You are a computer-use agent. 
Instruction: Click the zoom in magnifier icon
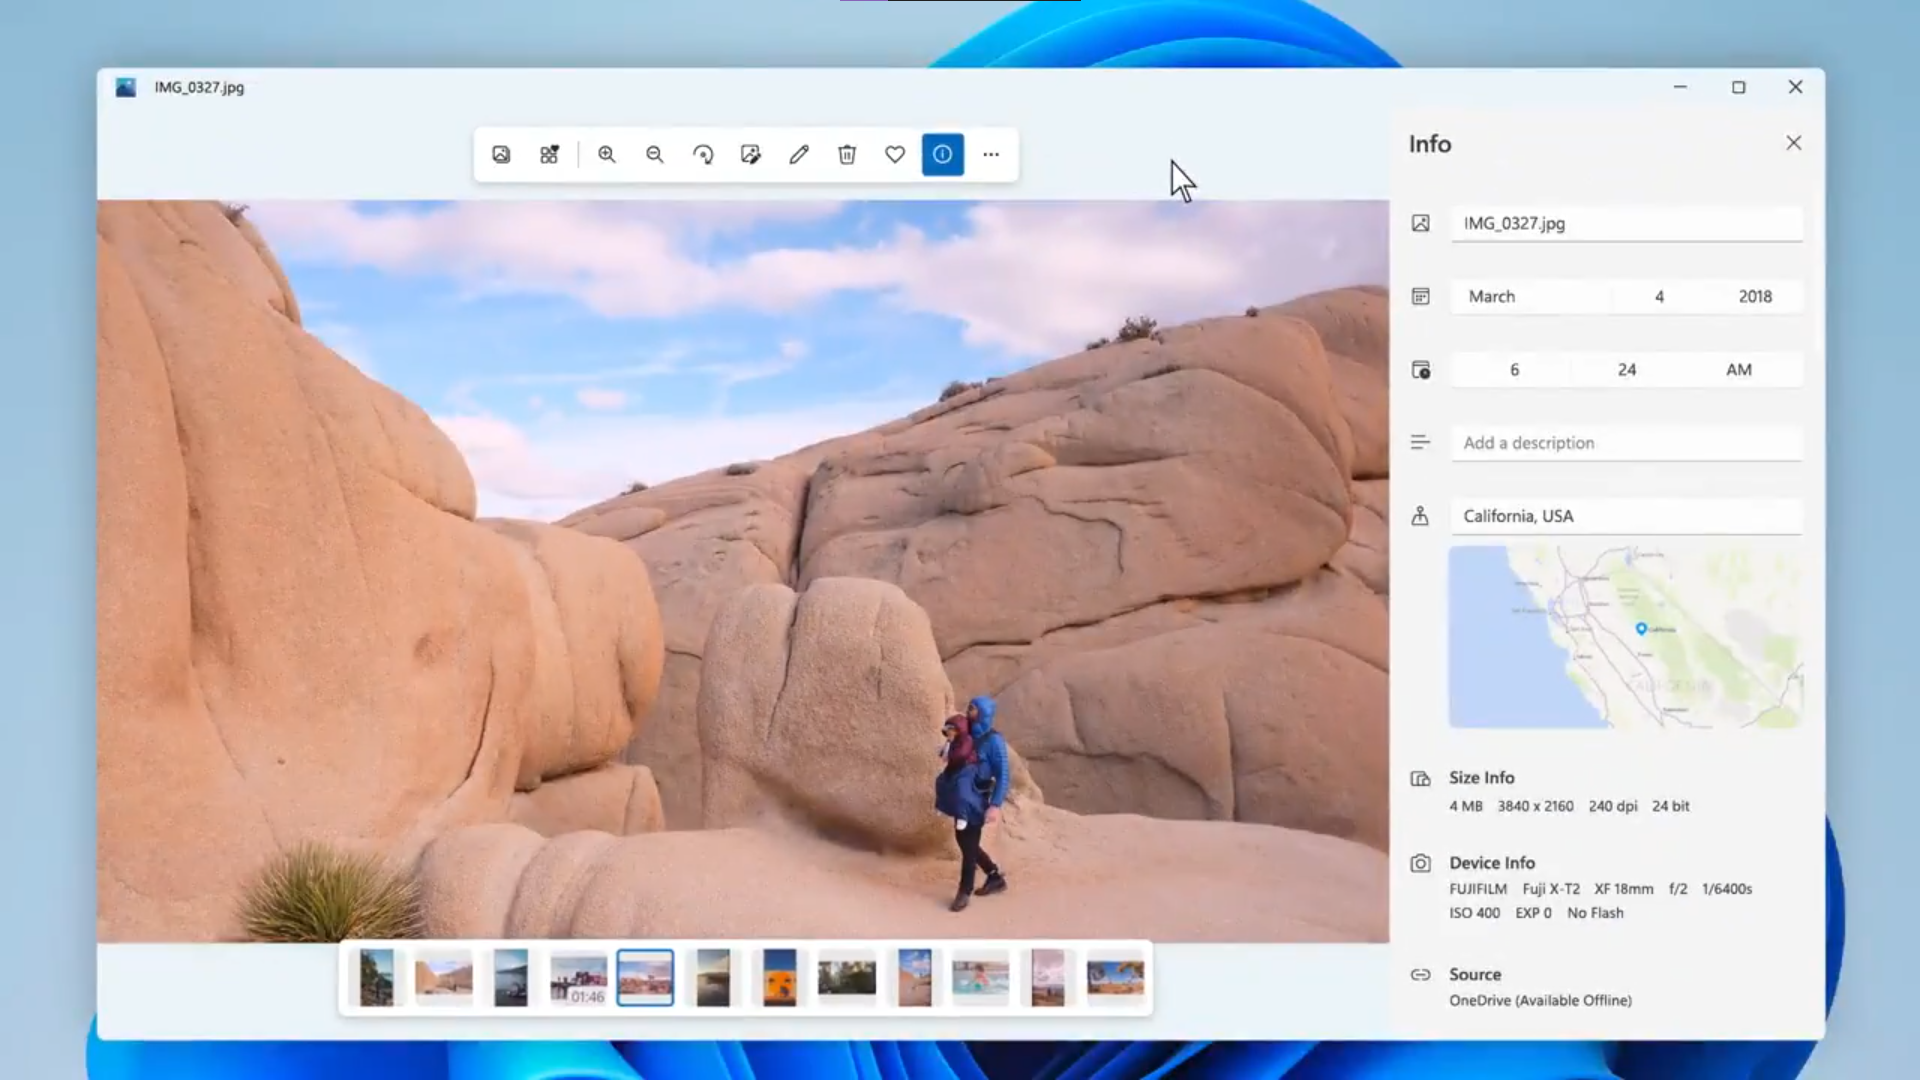point(607,155)
